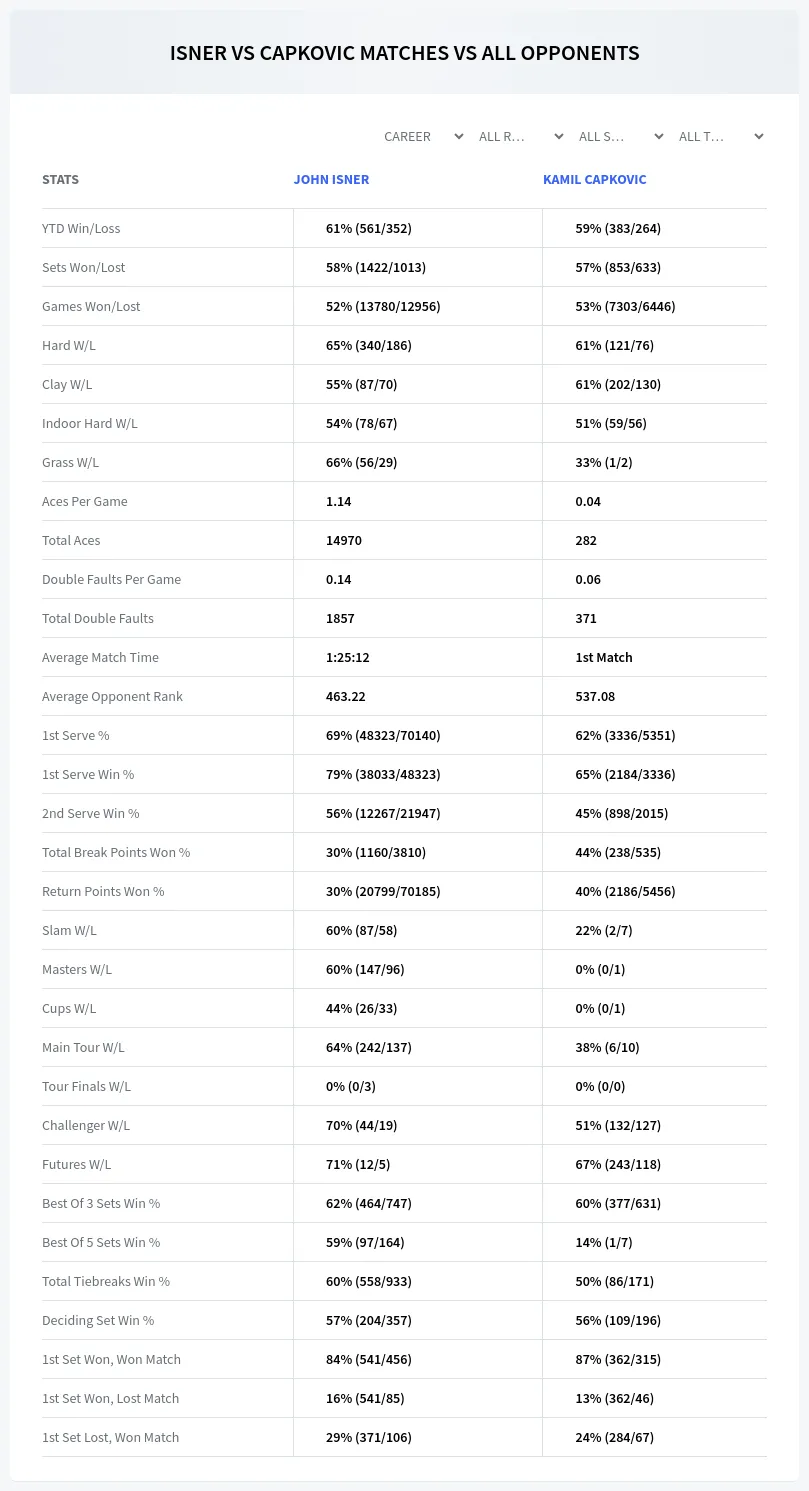
Task: Select the Average Opponent Rank row label
Action: tap(112, 696)
